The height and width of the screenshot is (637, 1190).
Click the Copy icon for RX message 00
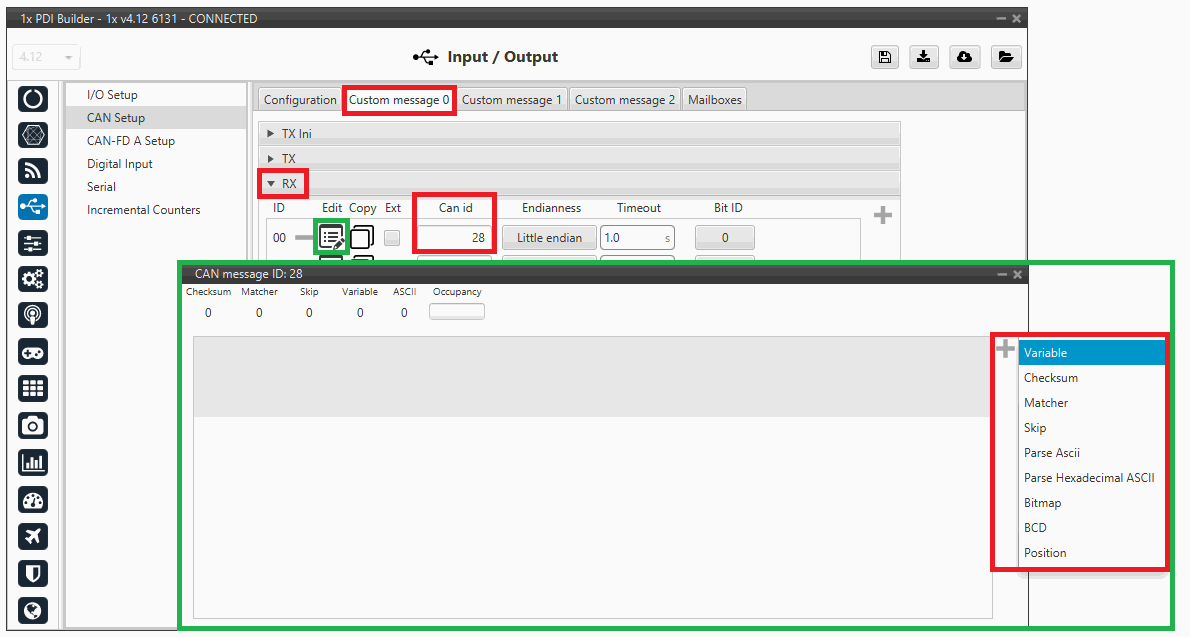362,238
